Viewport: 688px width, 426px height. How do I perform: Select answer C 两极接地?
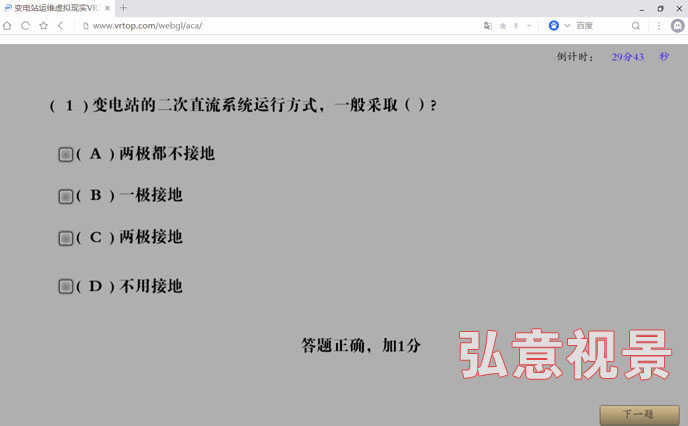[x=66, y=238]
